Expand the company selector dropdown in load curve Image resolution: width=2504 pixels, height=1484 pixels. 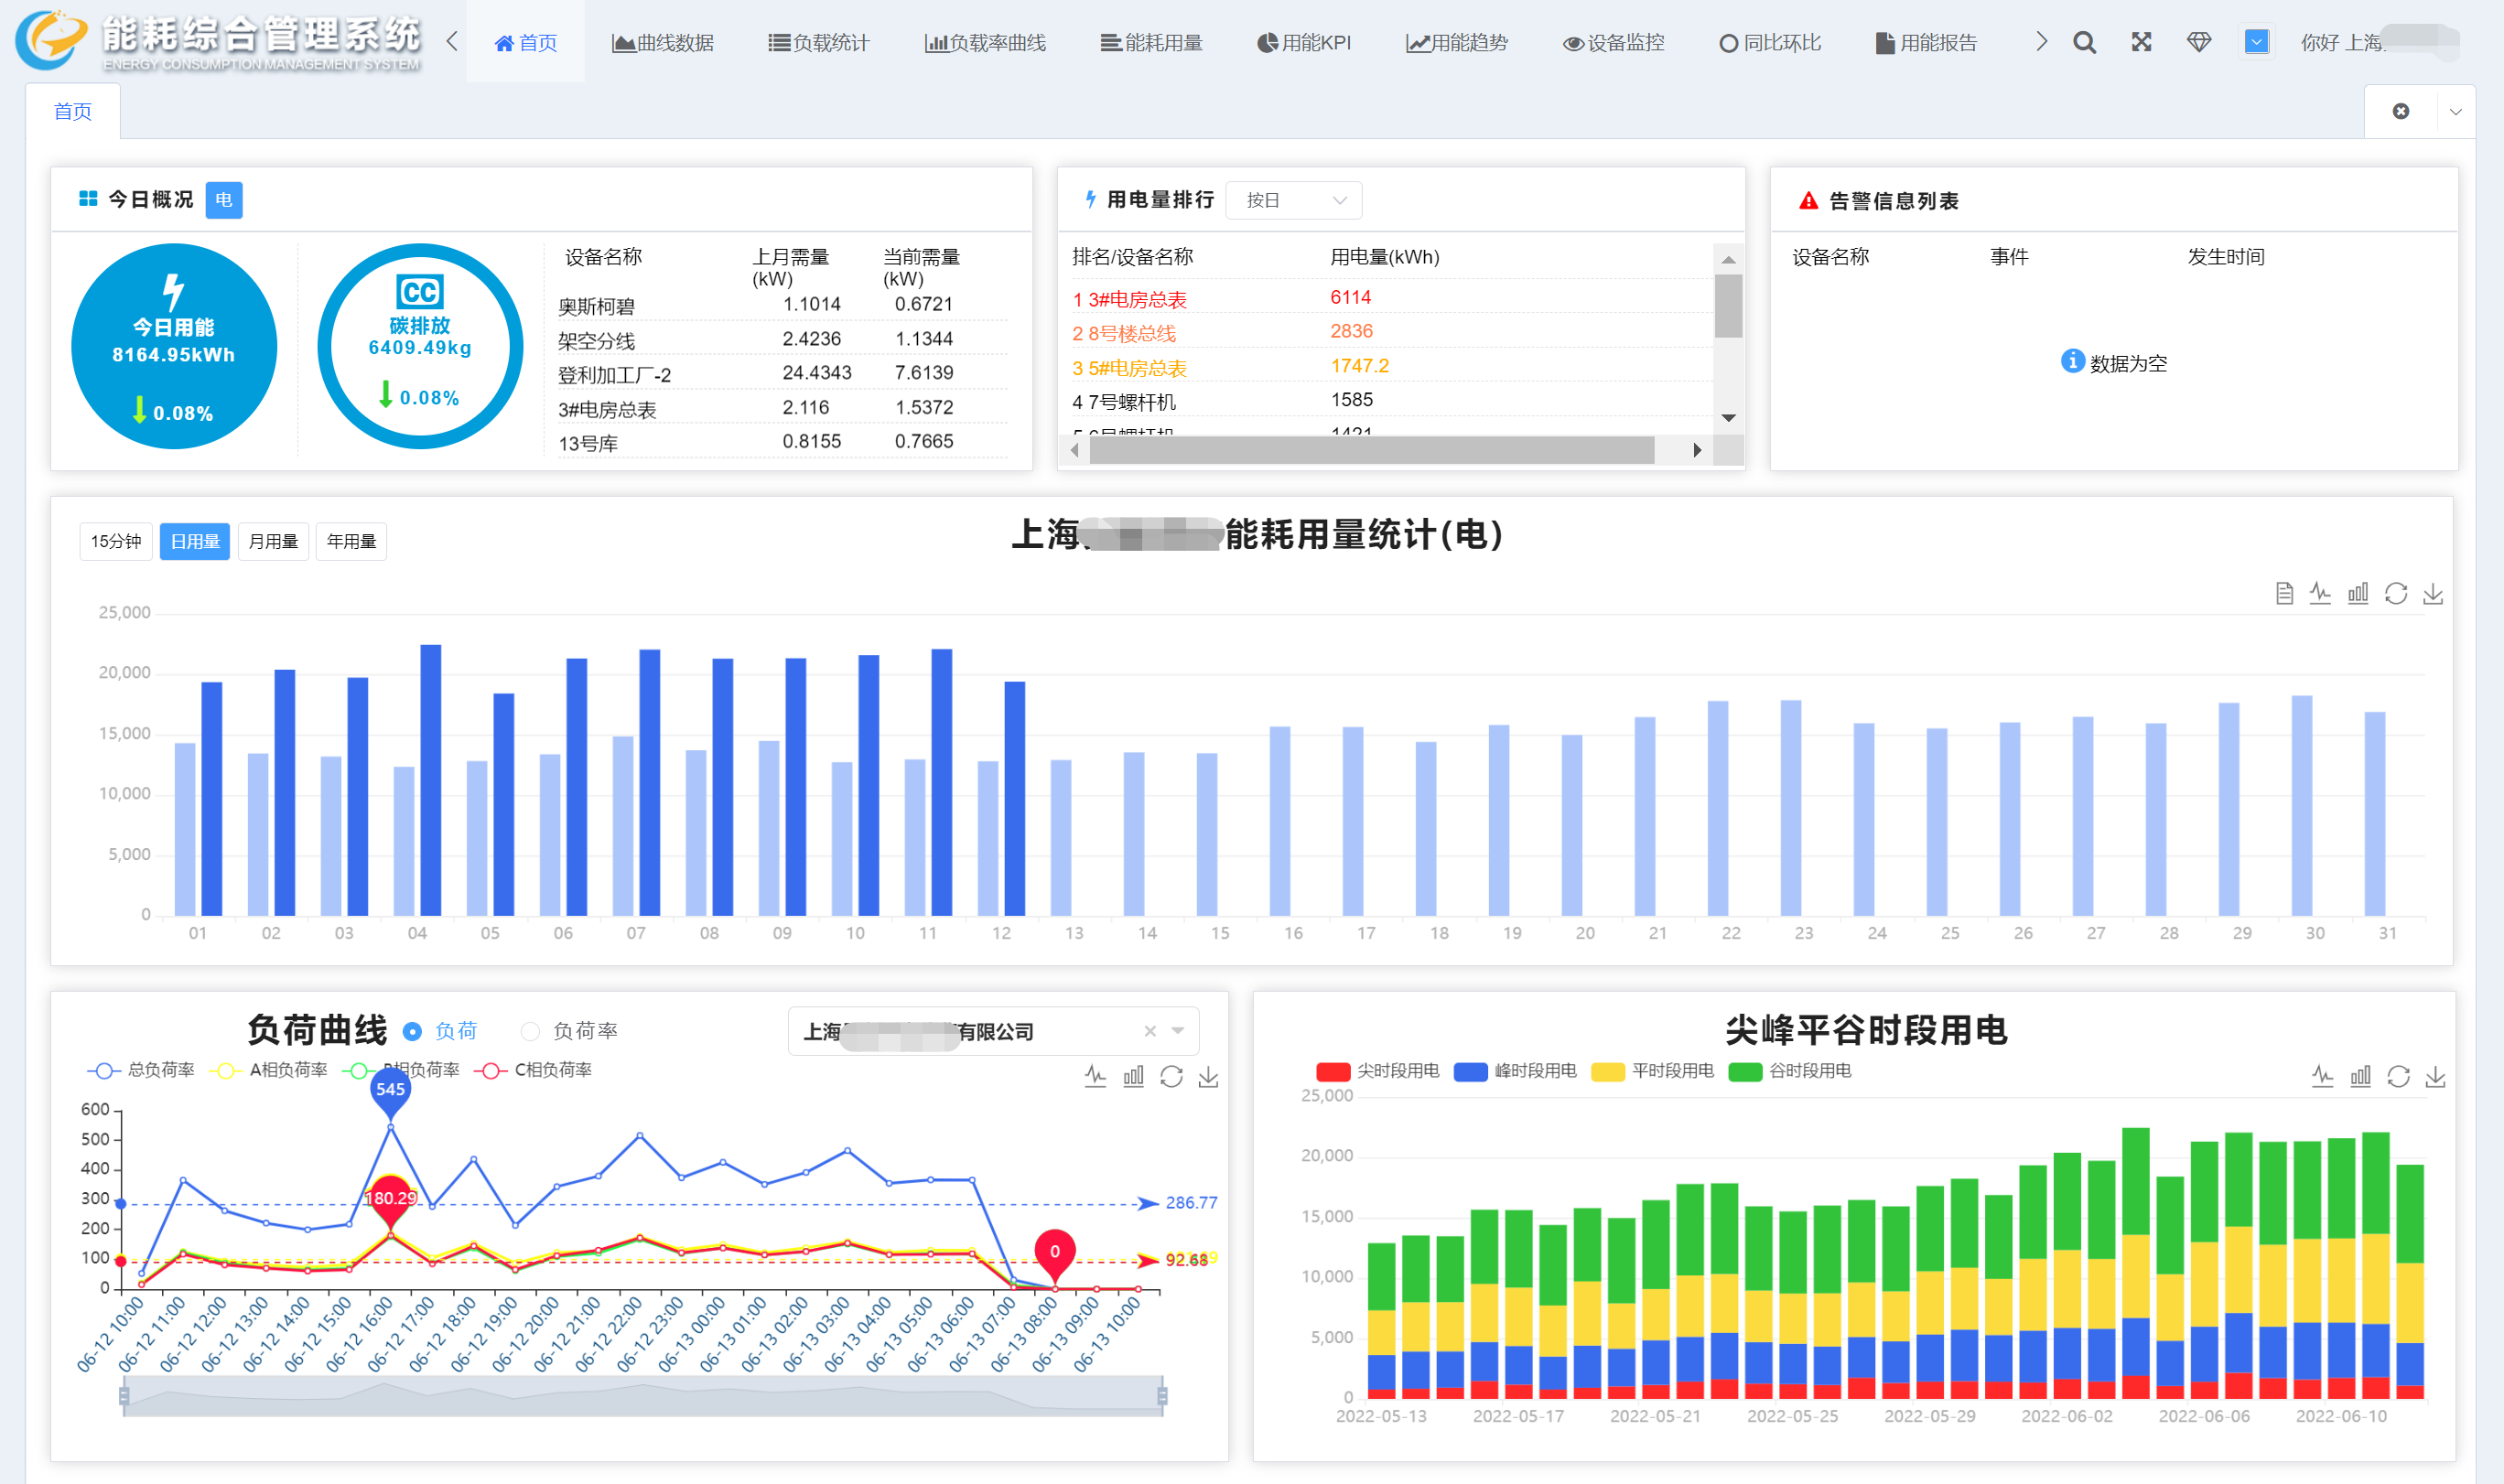pyautogui.click(x=1178, y=1031)
